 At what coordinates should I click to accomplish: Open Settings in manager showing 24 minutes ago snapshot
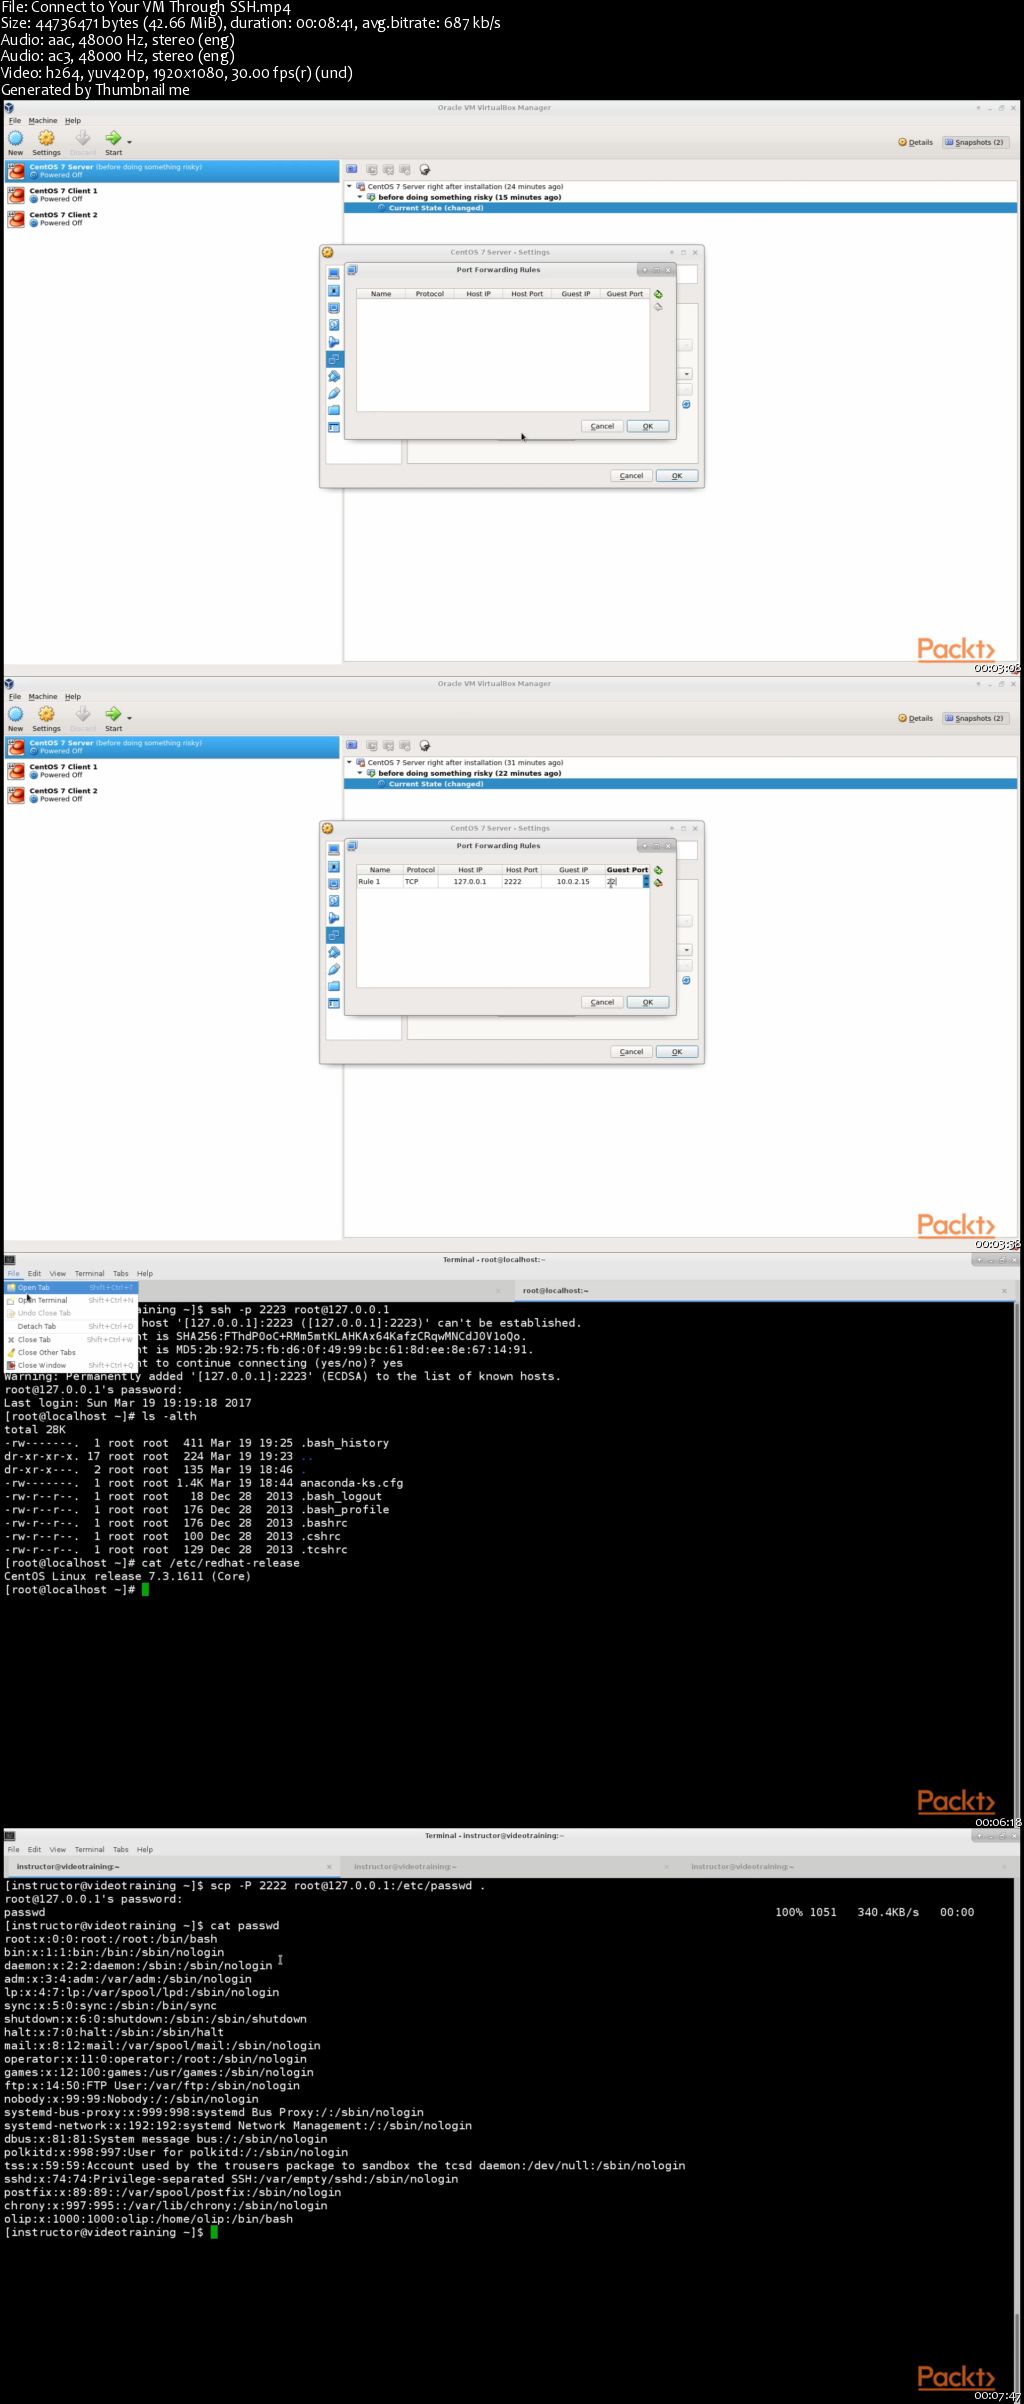tap(46, 142)
